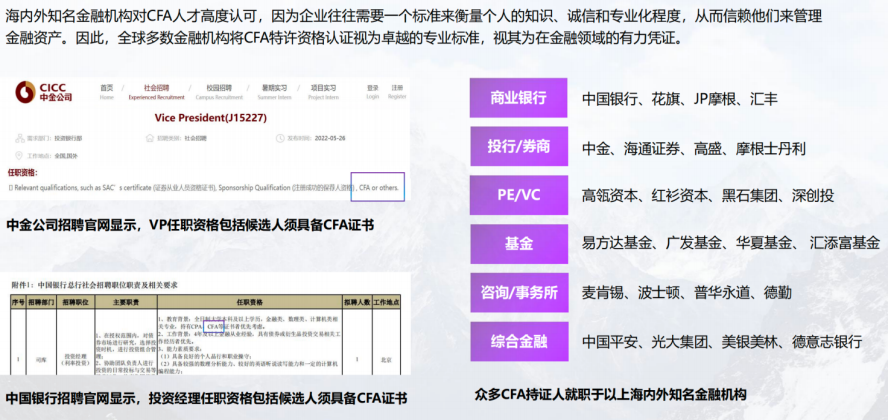
Task: Click the 任职资格 heading in CICC posting
Action: point(23,172)
